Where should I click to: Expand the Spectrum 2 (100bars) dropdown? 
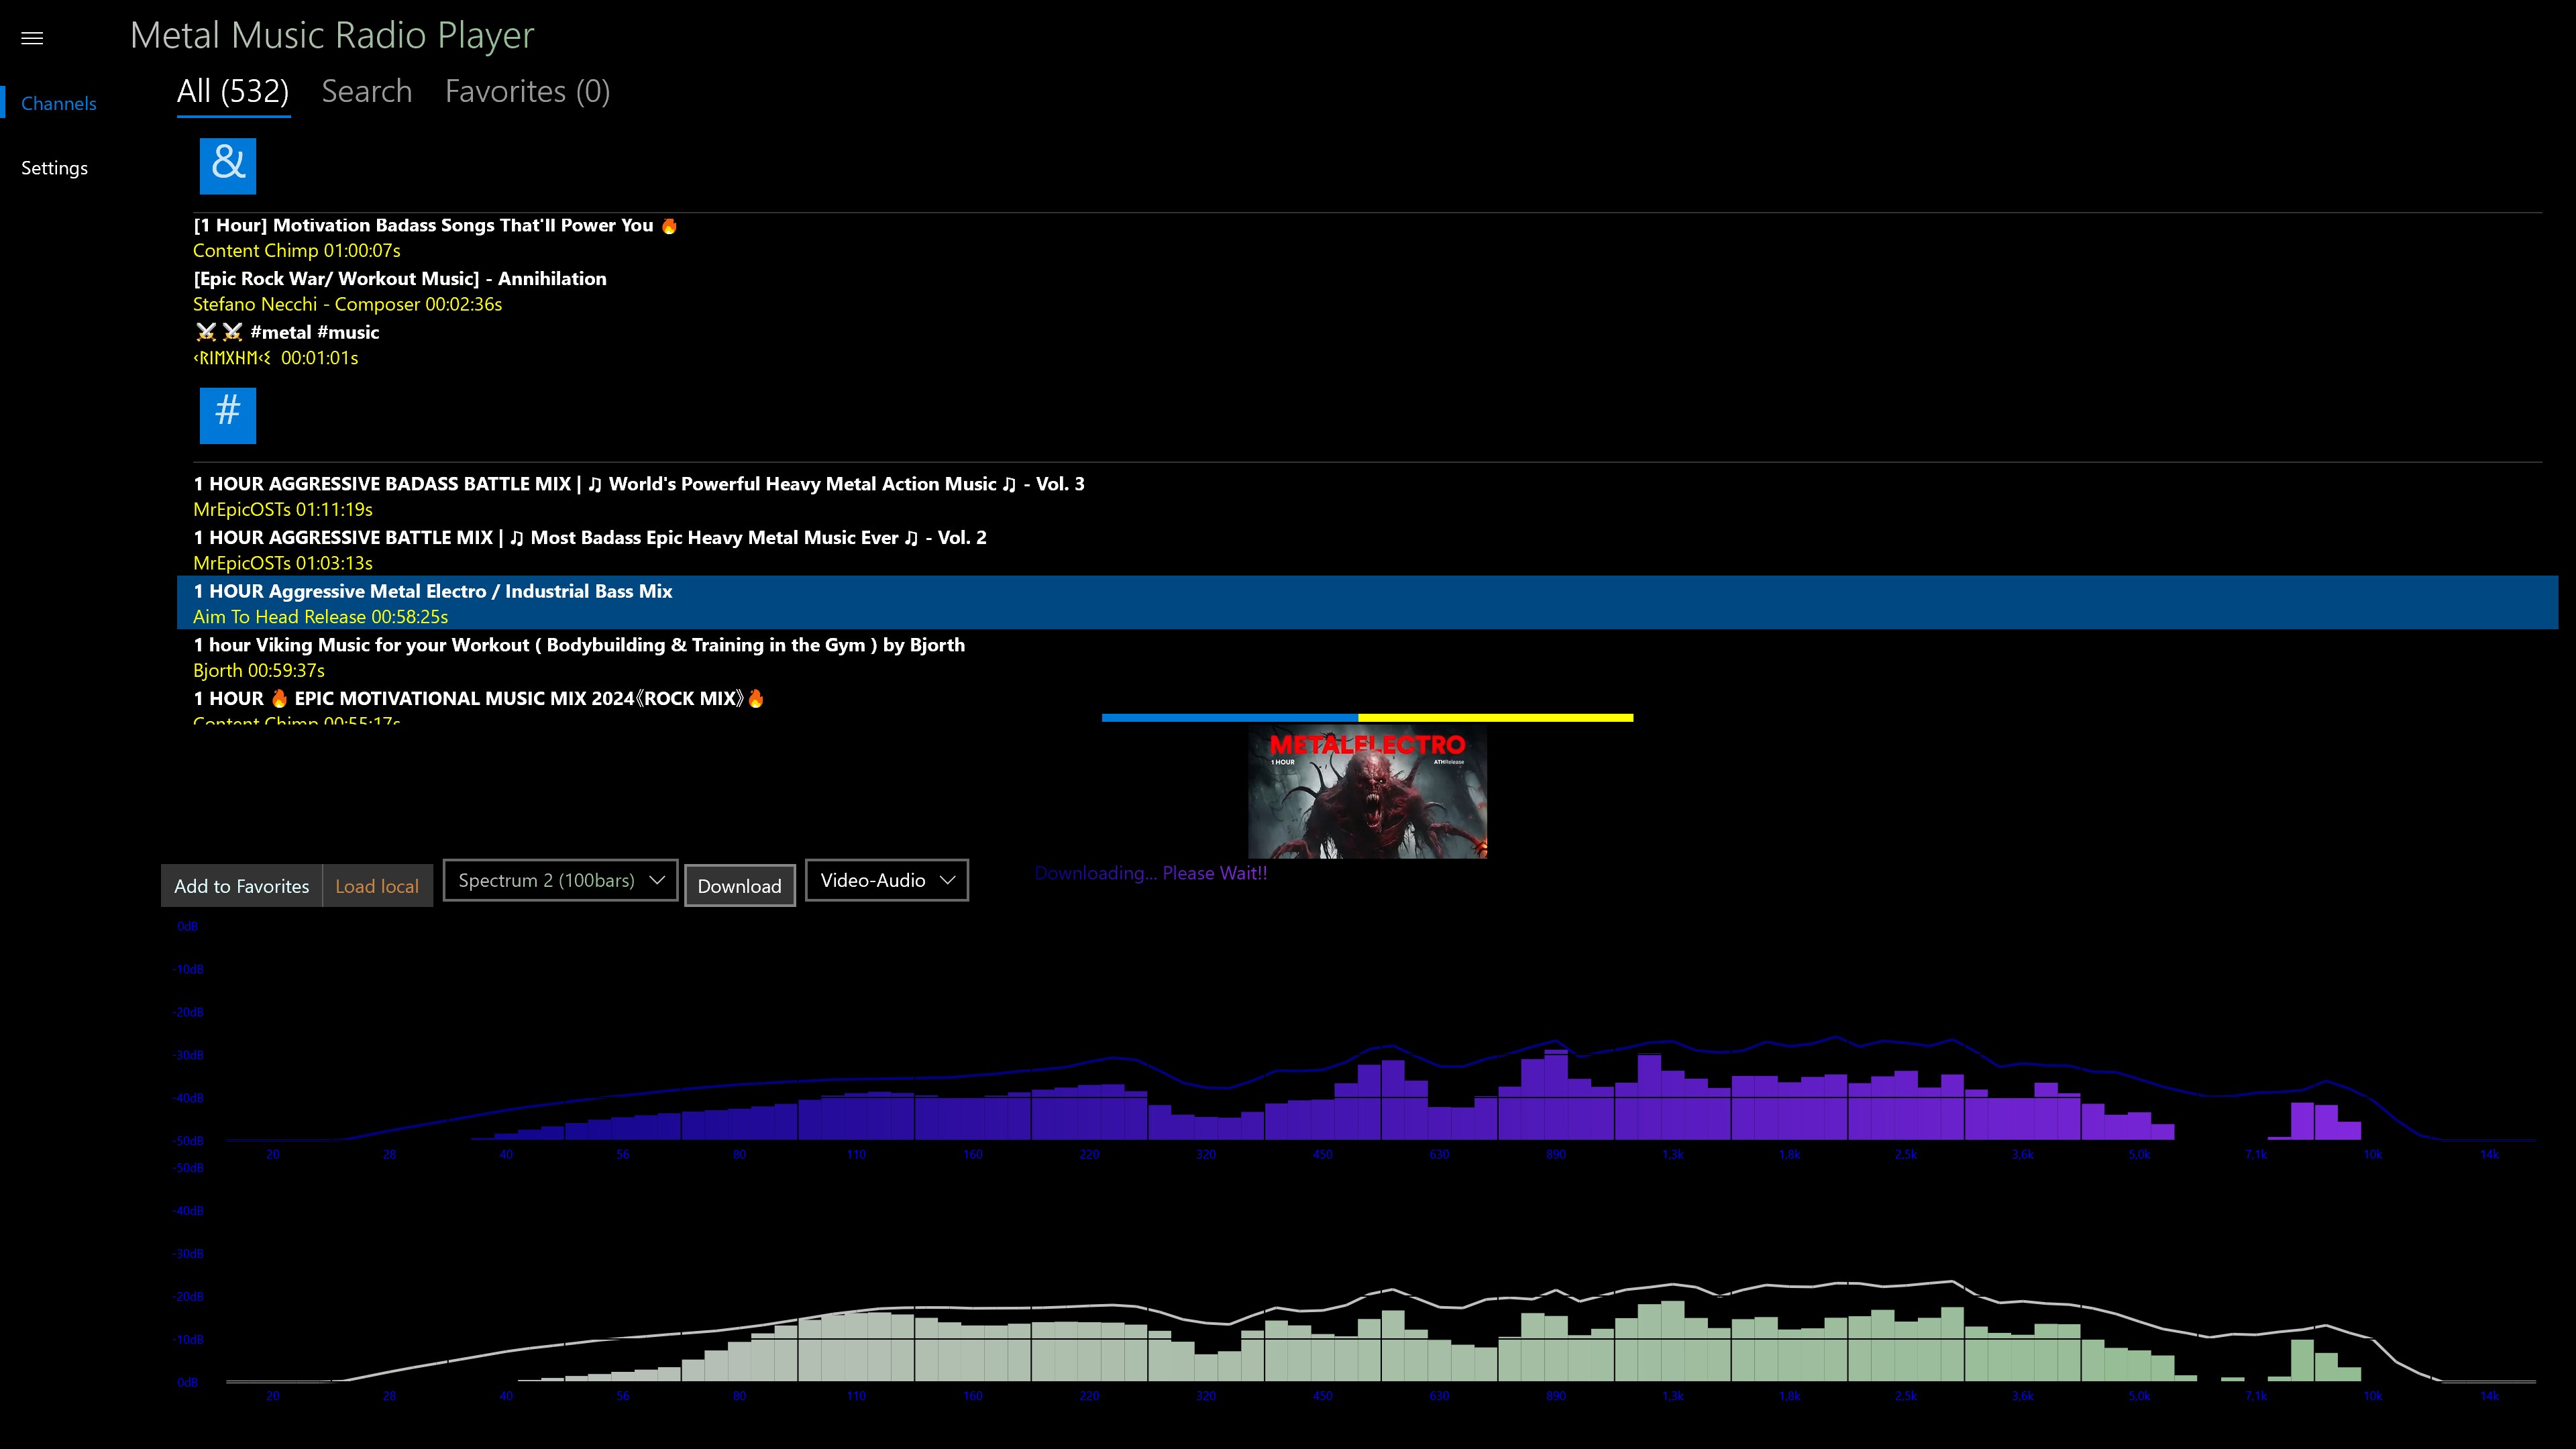(x=560, y=880)
